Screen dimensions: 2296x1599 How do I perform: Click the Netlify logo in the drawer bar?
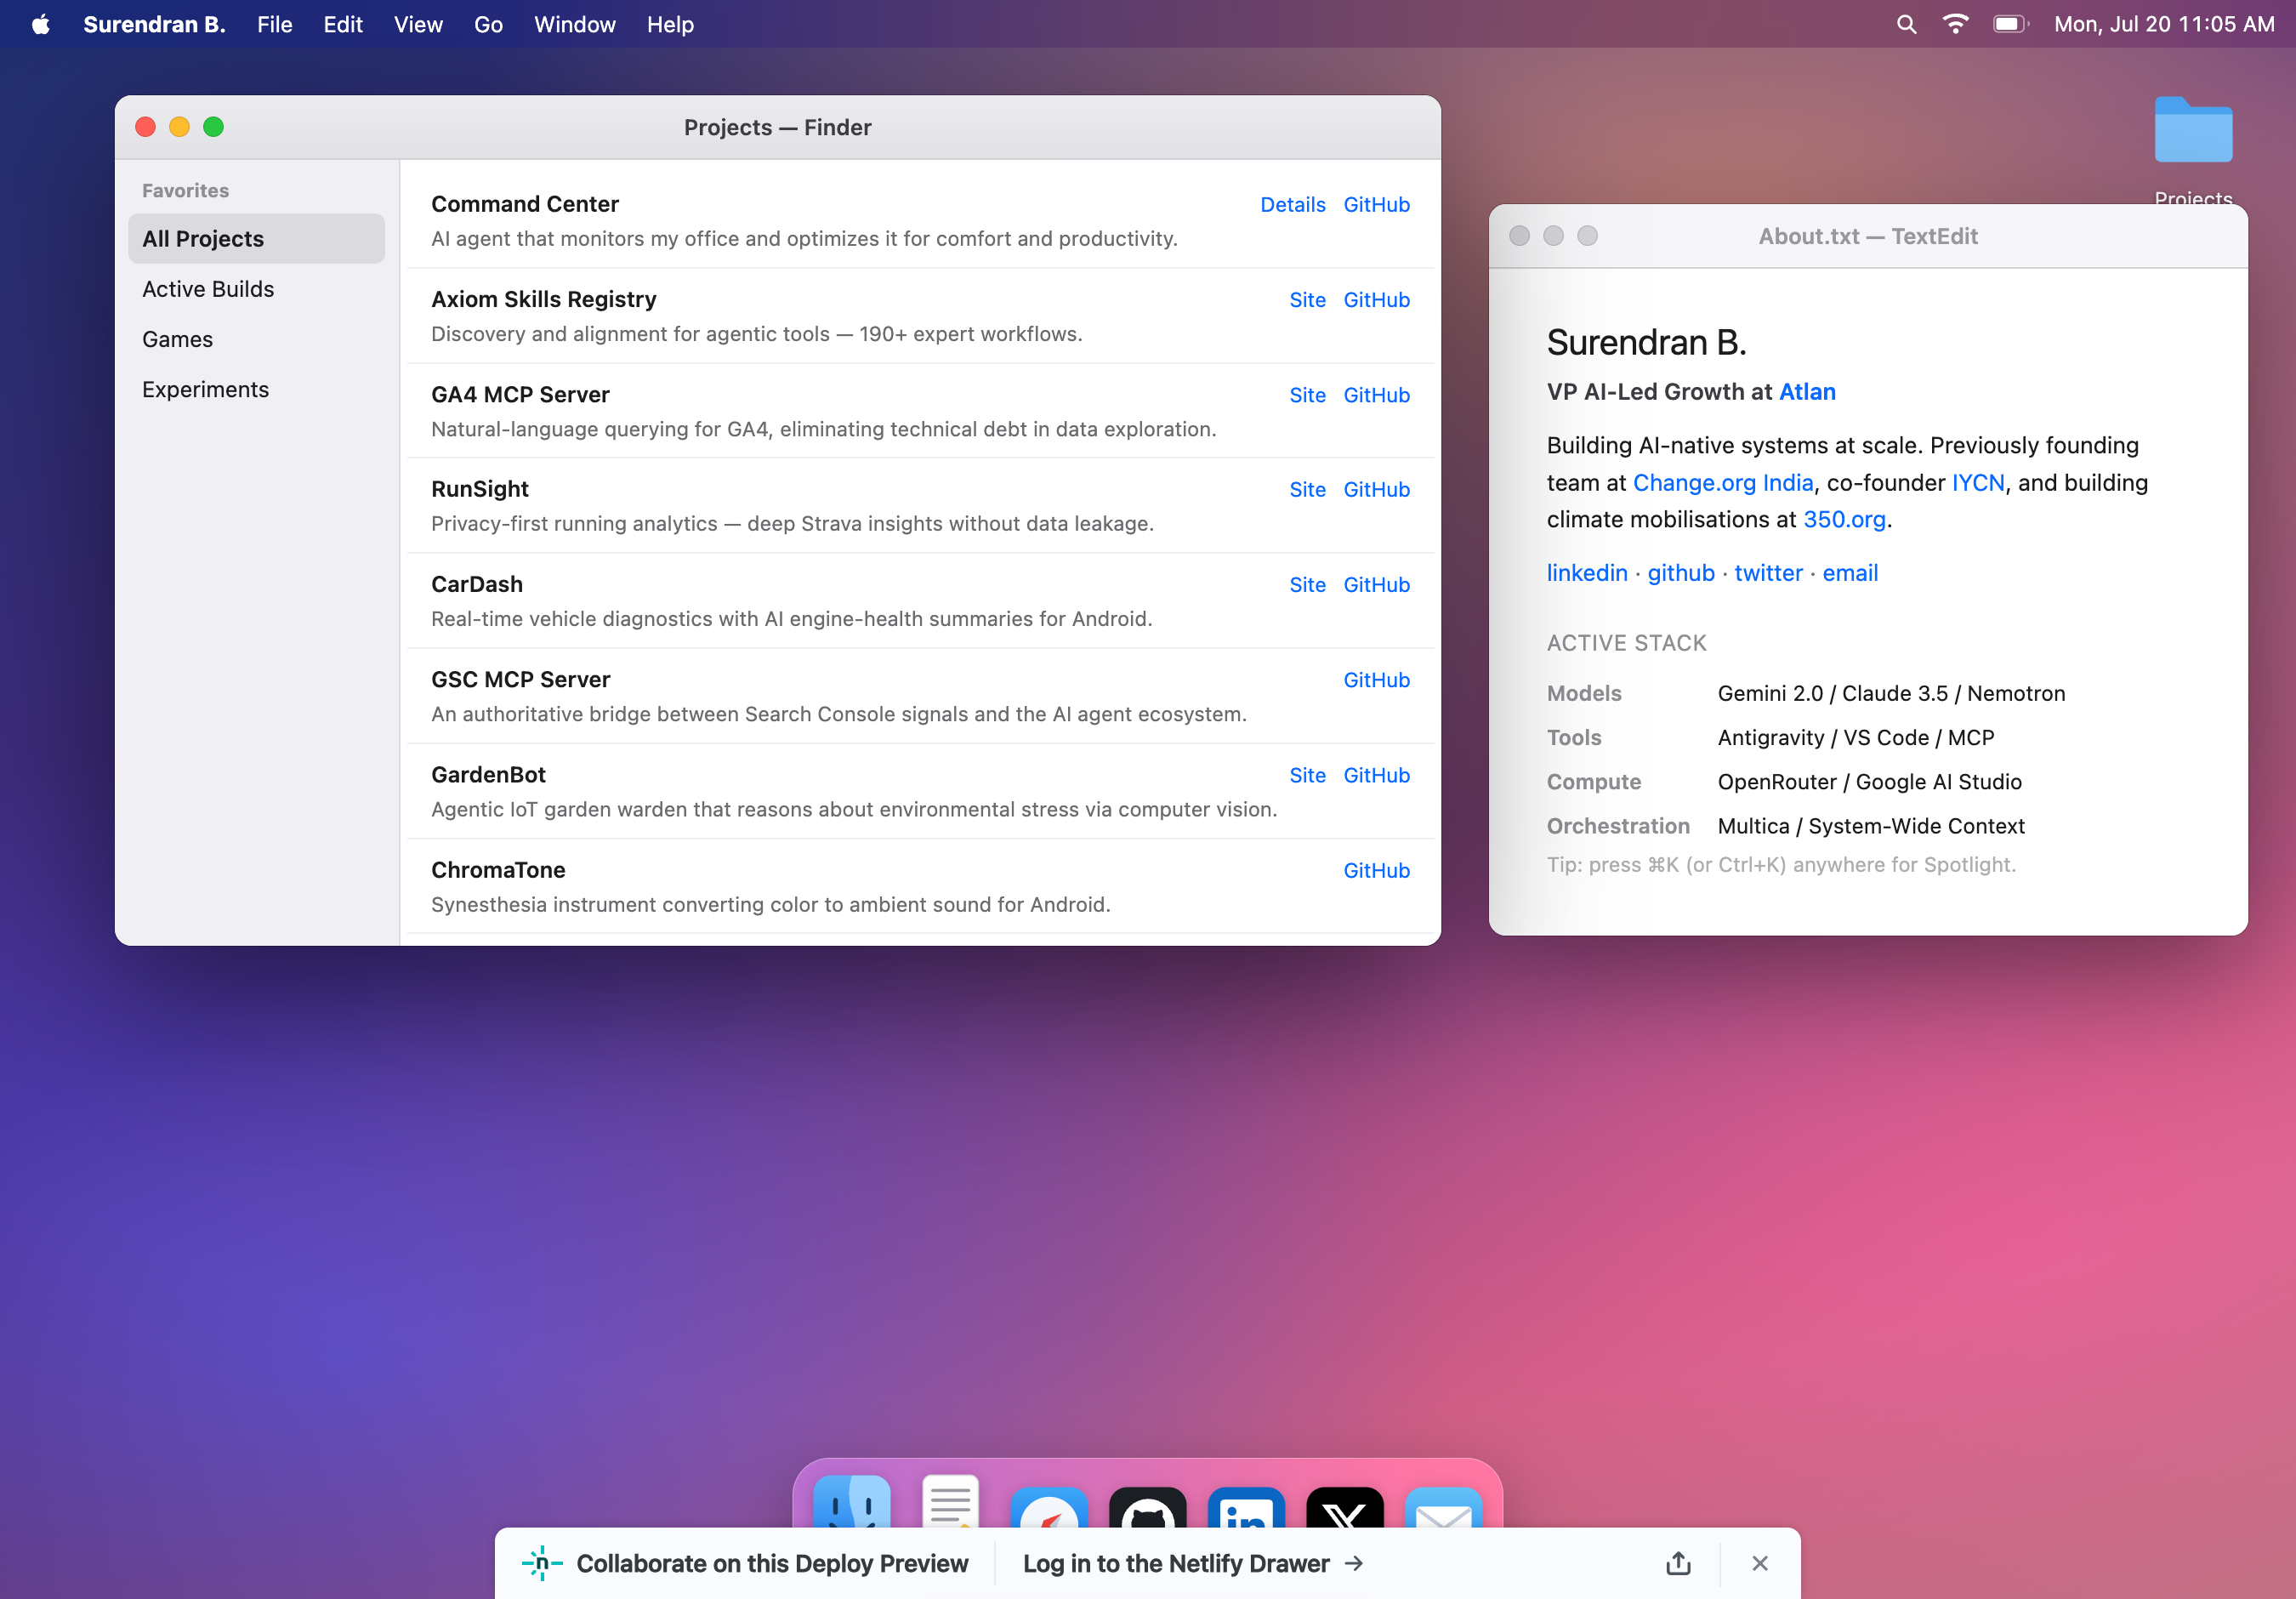click(x=542, y=1563)
